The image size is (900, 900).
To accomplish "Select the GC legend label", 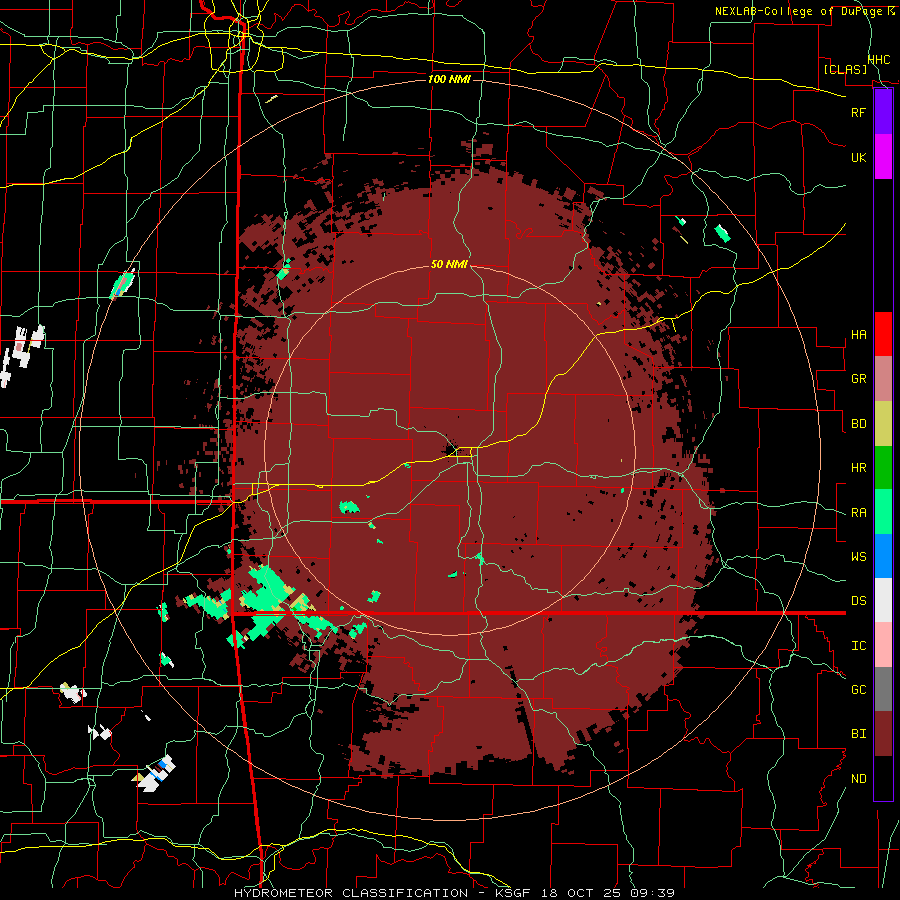I will 859,690.
